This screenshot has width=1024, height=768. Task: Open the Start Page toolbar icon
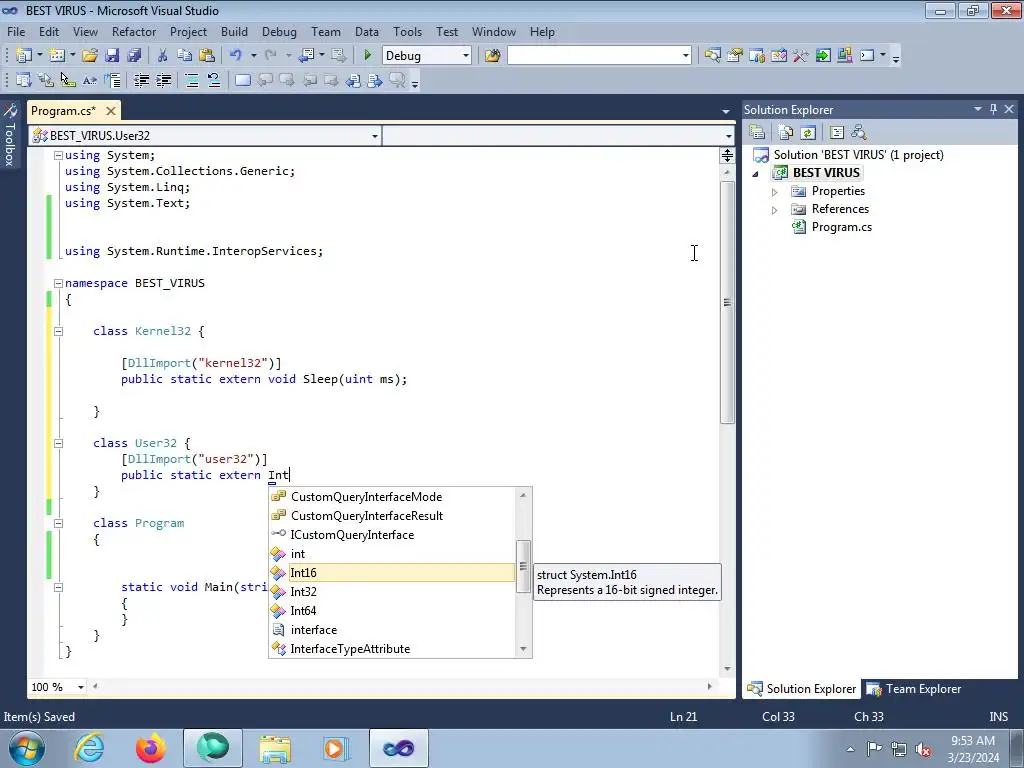[823, 56]
